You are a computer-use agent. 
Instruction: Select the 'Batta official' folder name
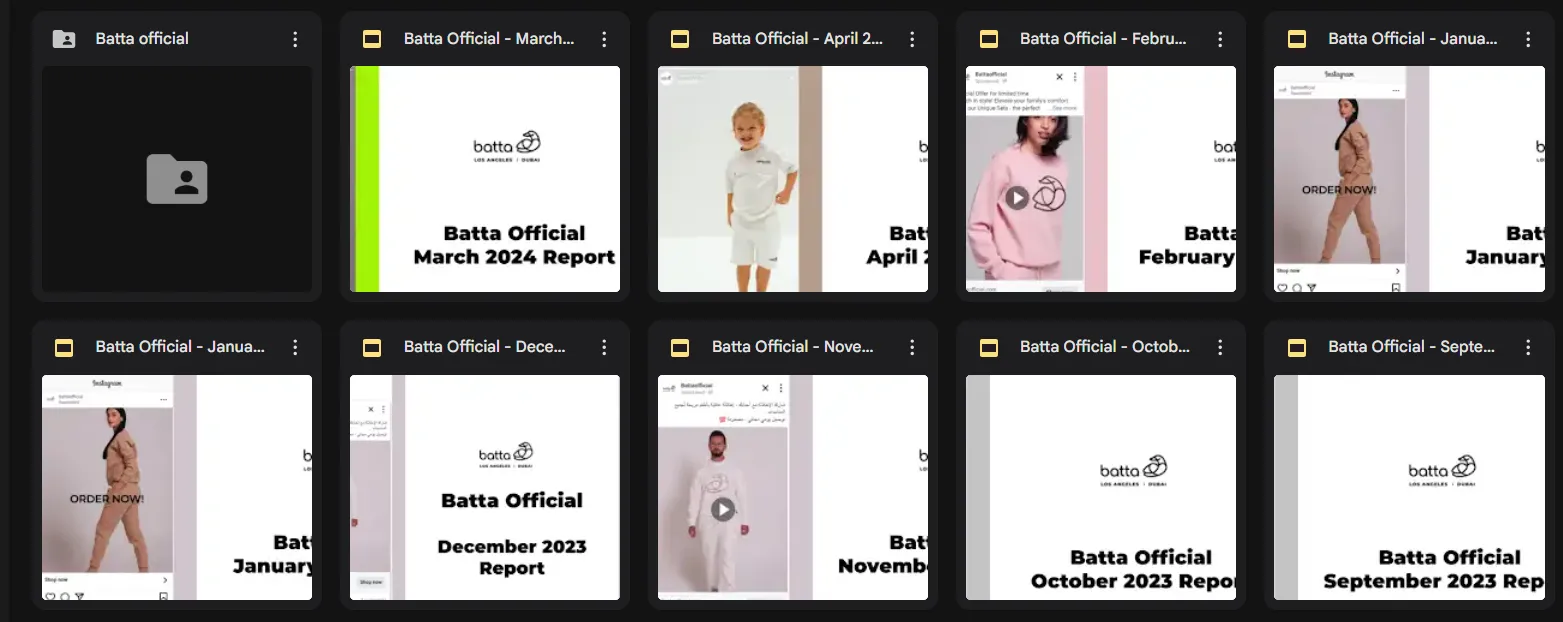(142, 39)
